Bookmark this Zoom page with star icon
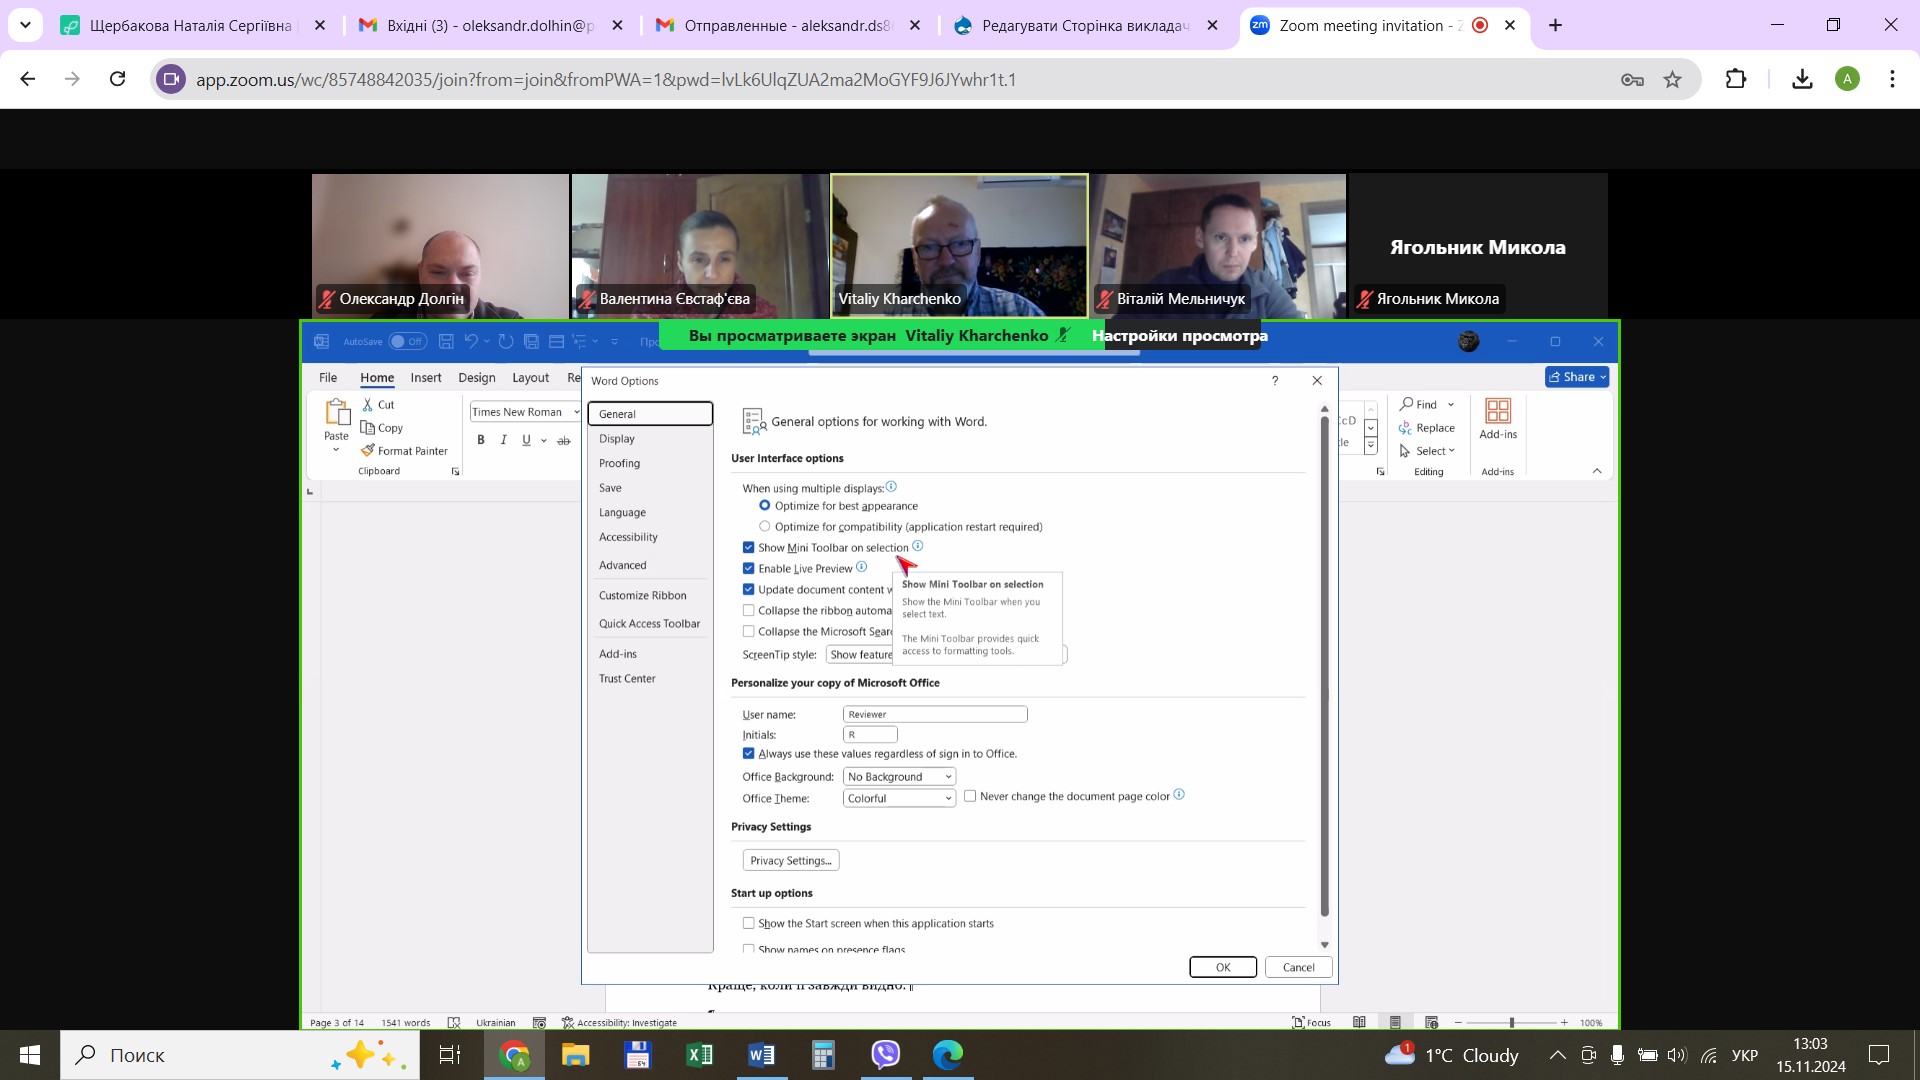Viewport: 1920px width, 1080px height. tap(1672, 79)
